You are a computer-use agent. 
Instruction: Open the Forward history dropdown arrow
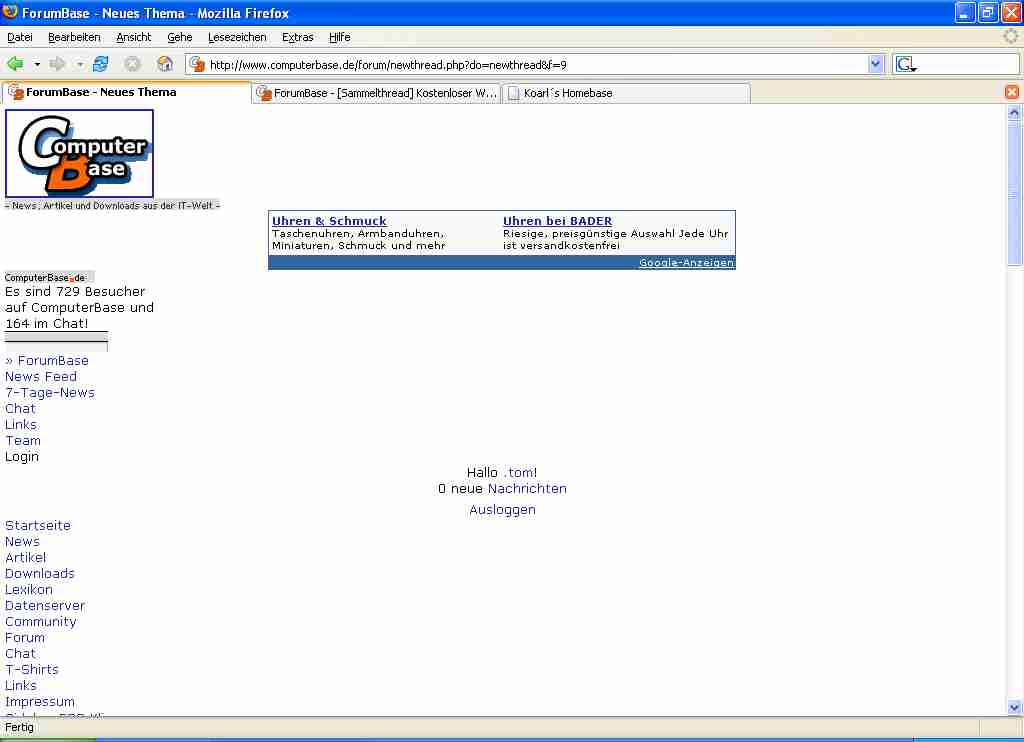coord(80,64)
